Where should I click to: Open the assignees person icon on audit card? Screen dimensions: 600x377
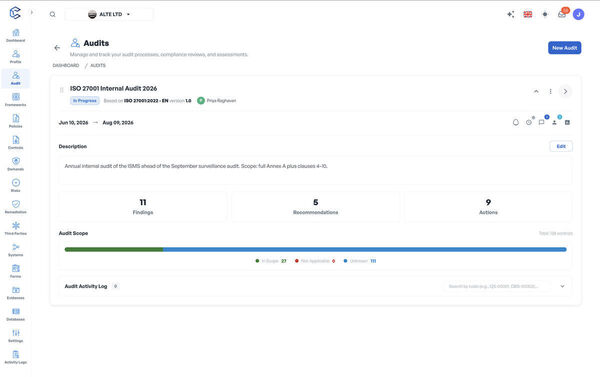click(554, 122)
